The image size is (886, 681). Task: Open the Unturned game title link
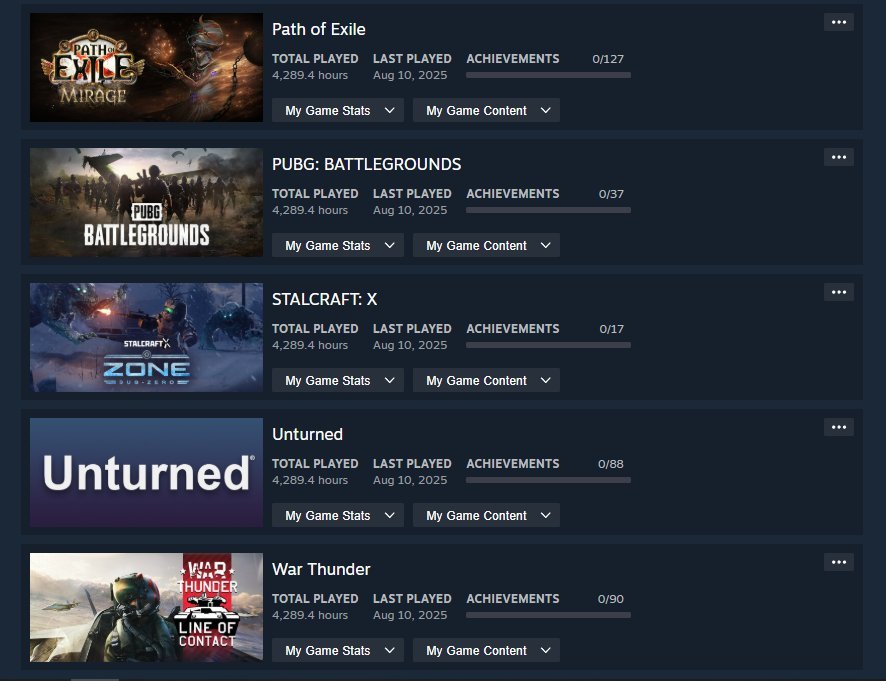tap(307, 434)
